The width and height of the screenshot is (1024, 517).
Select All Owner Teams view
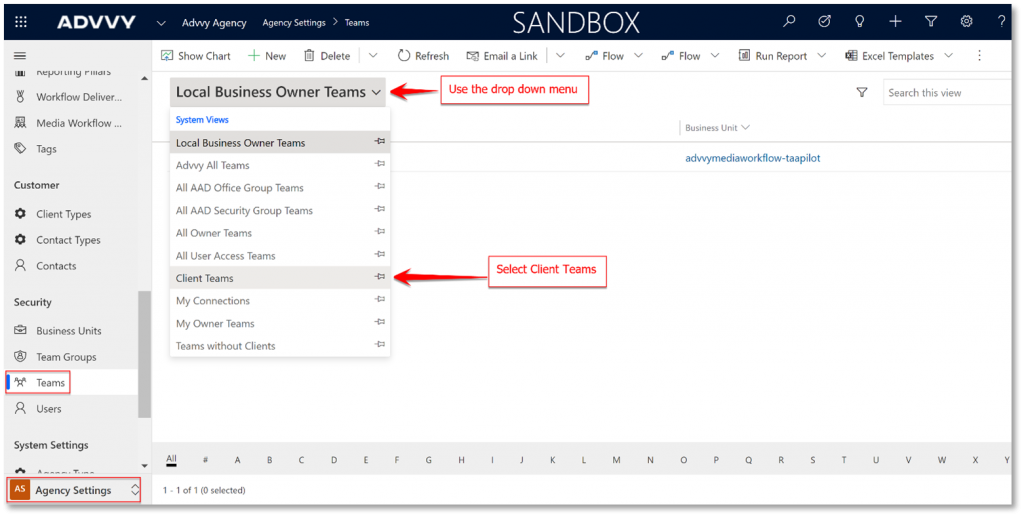click(x=214, y=233)
